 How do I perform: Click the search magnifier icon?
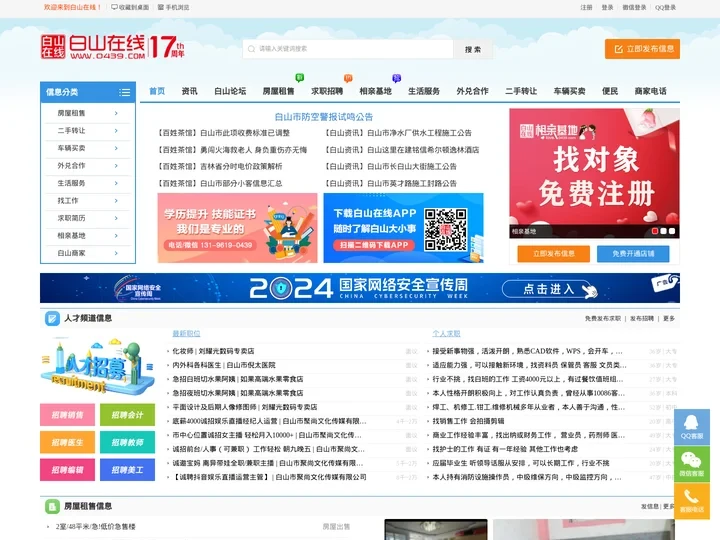(251, 49)
